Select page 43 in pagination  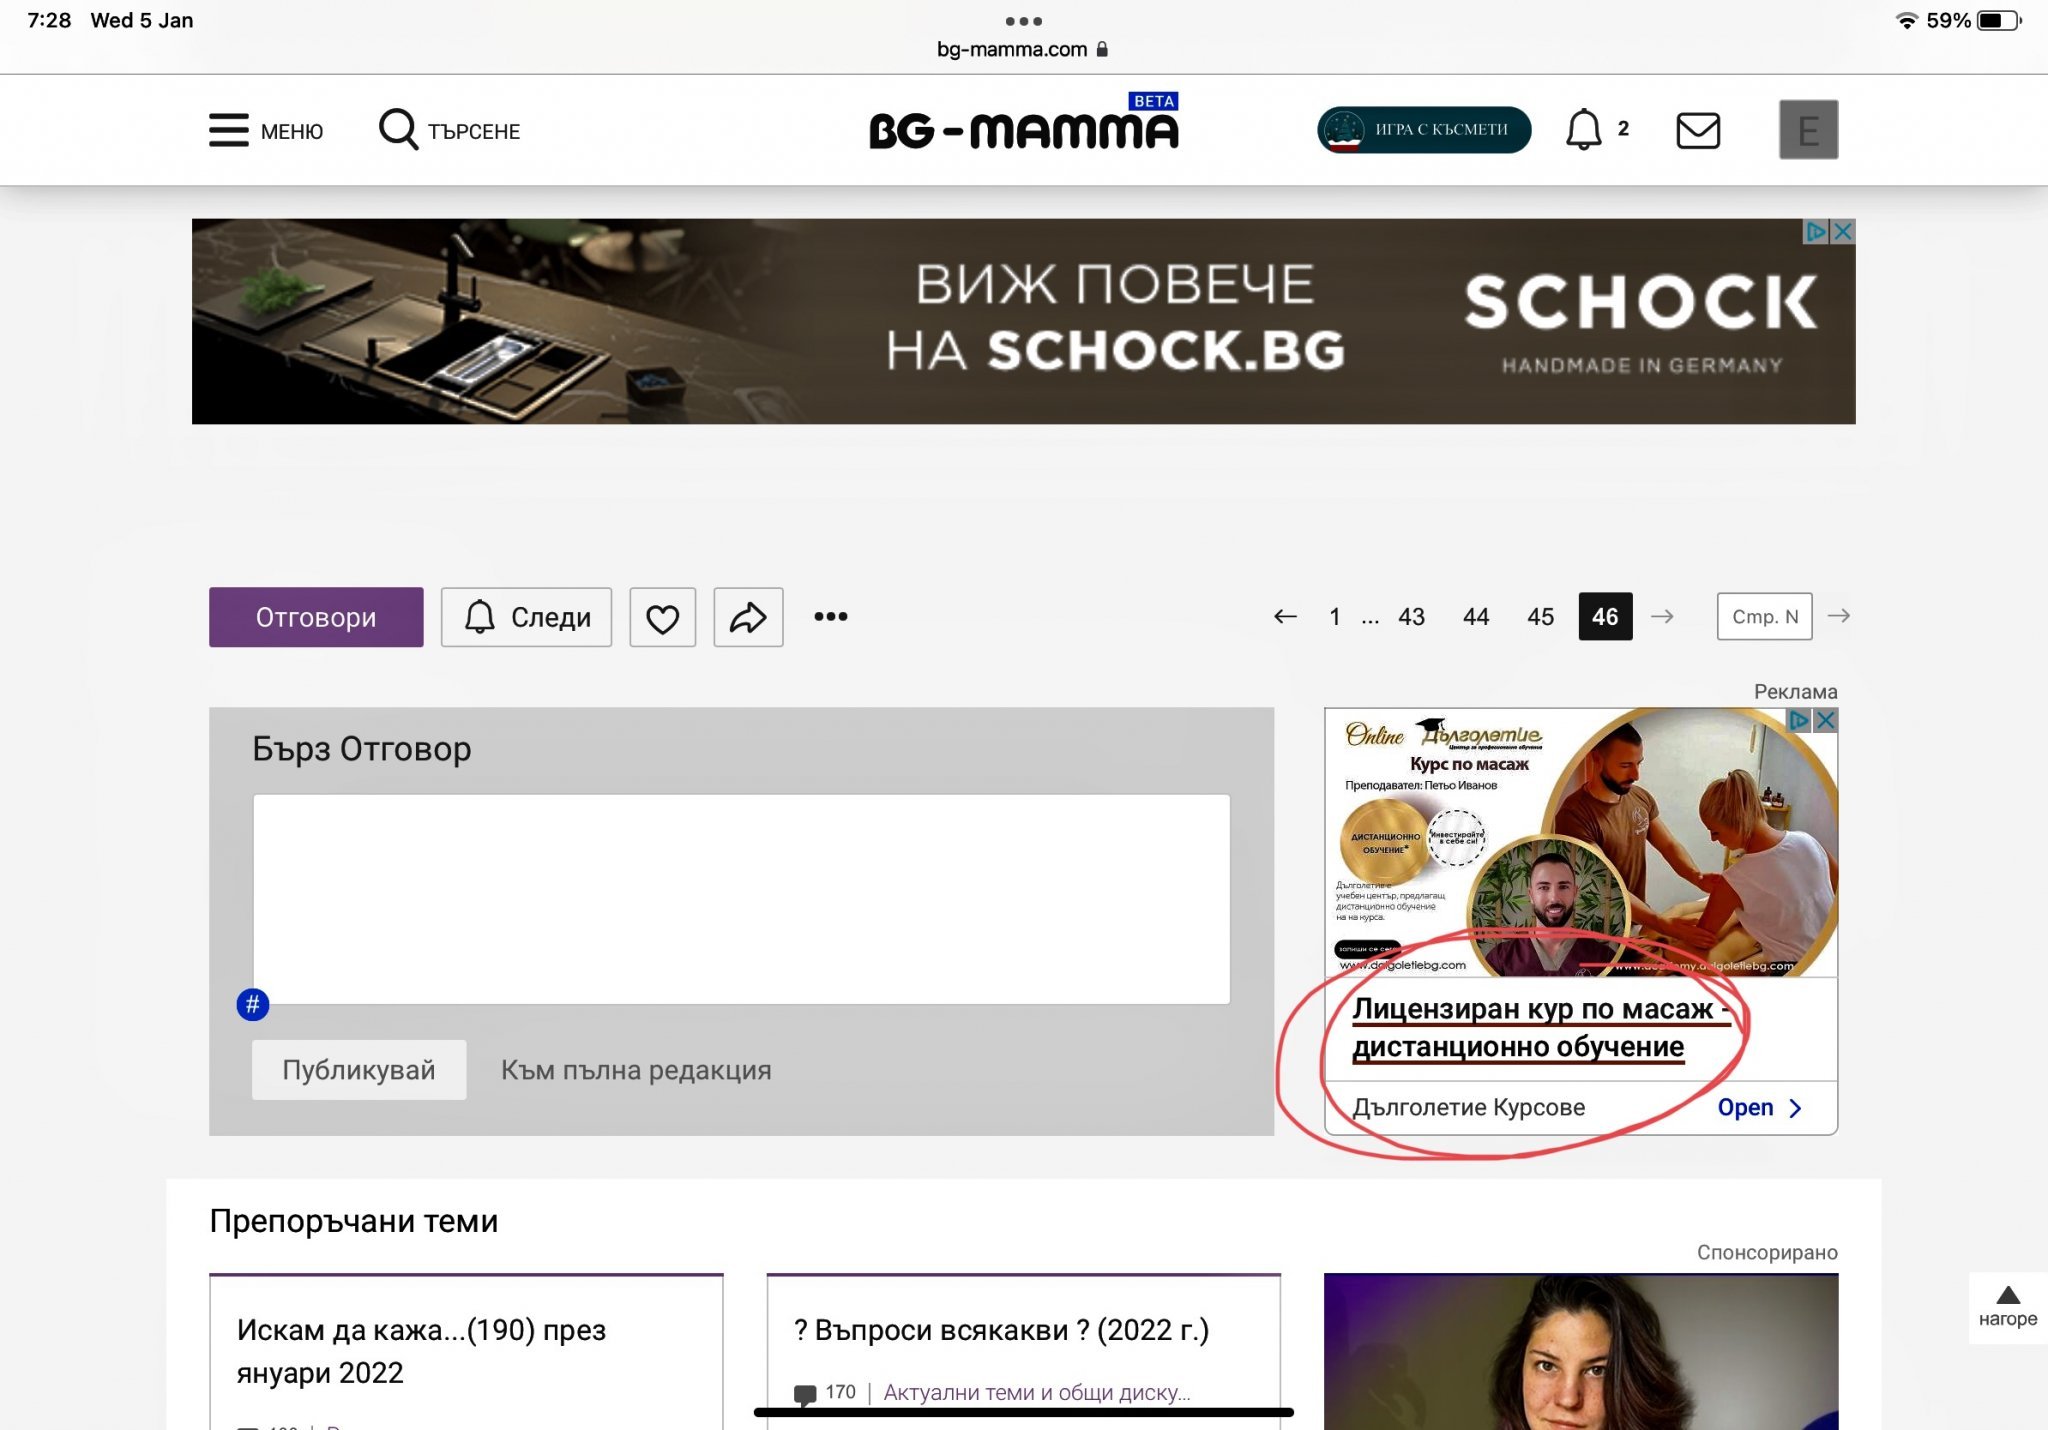pyautogui.click(x=1411, y=617)
